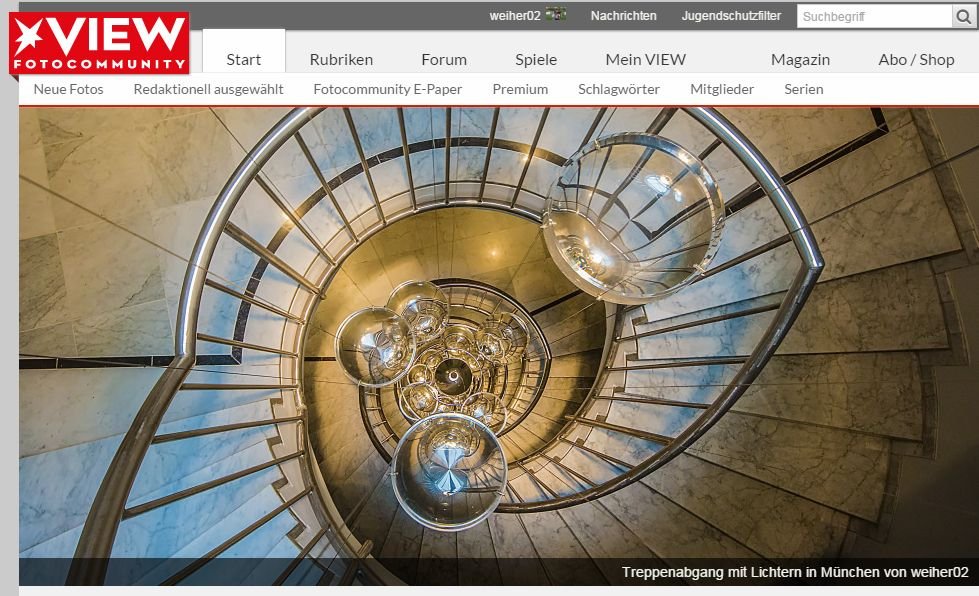Click the spiral staircase featured photo

click(498, 330)
